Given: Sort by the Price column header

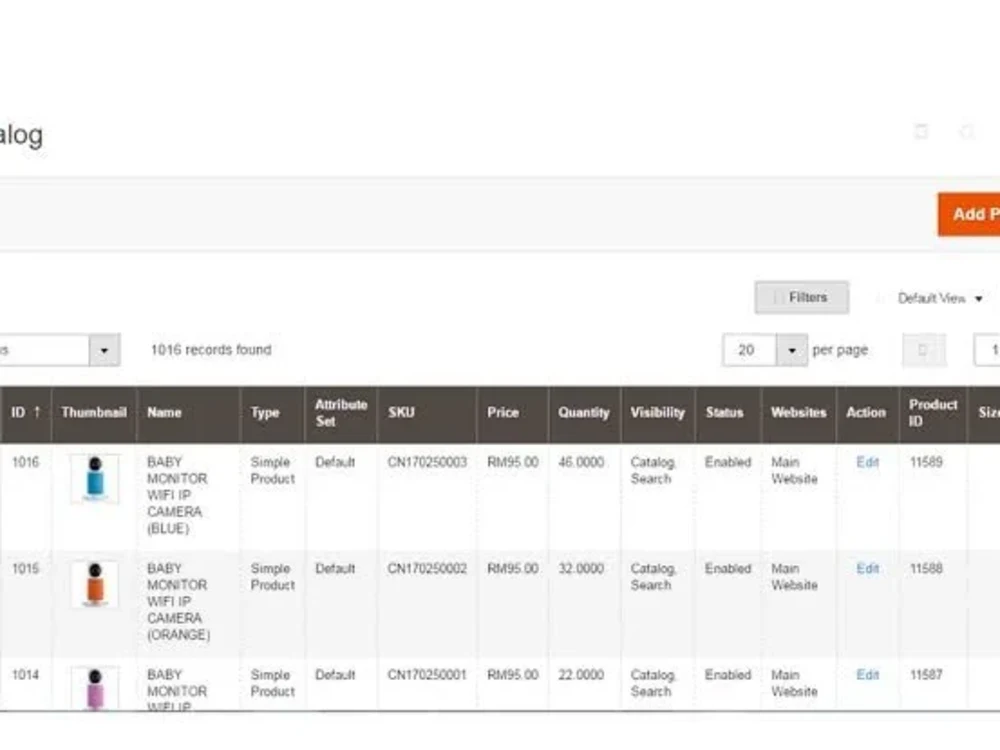Looking at the screenshot, I should pyautogui.click(x=513, y=413).
